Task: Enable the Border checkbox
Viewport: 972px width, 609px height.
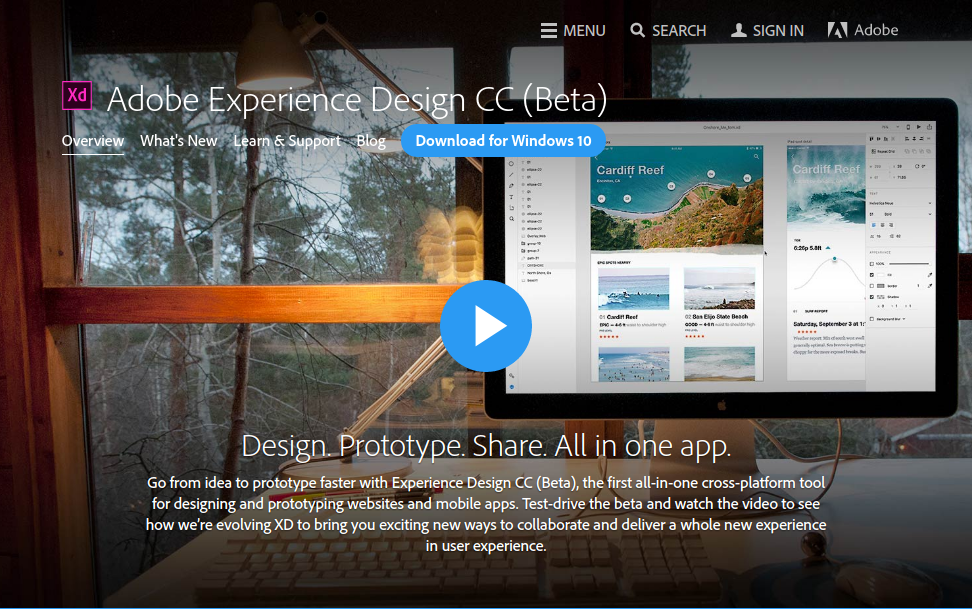Action: pos(871,286)
